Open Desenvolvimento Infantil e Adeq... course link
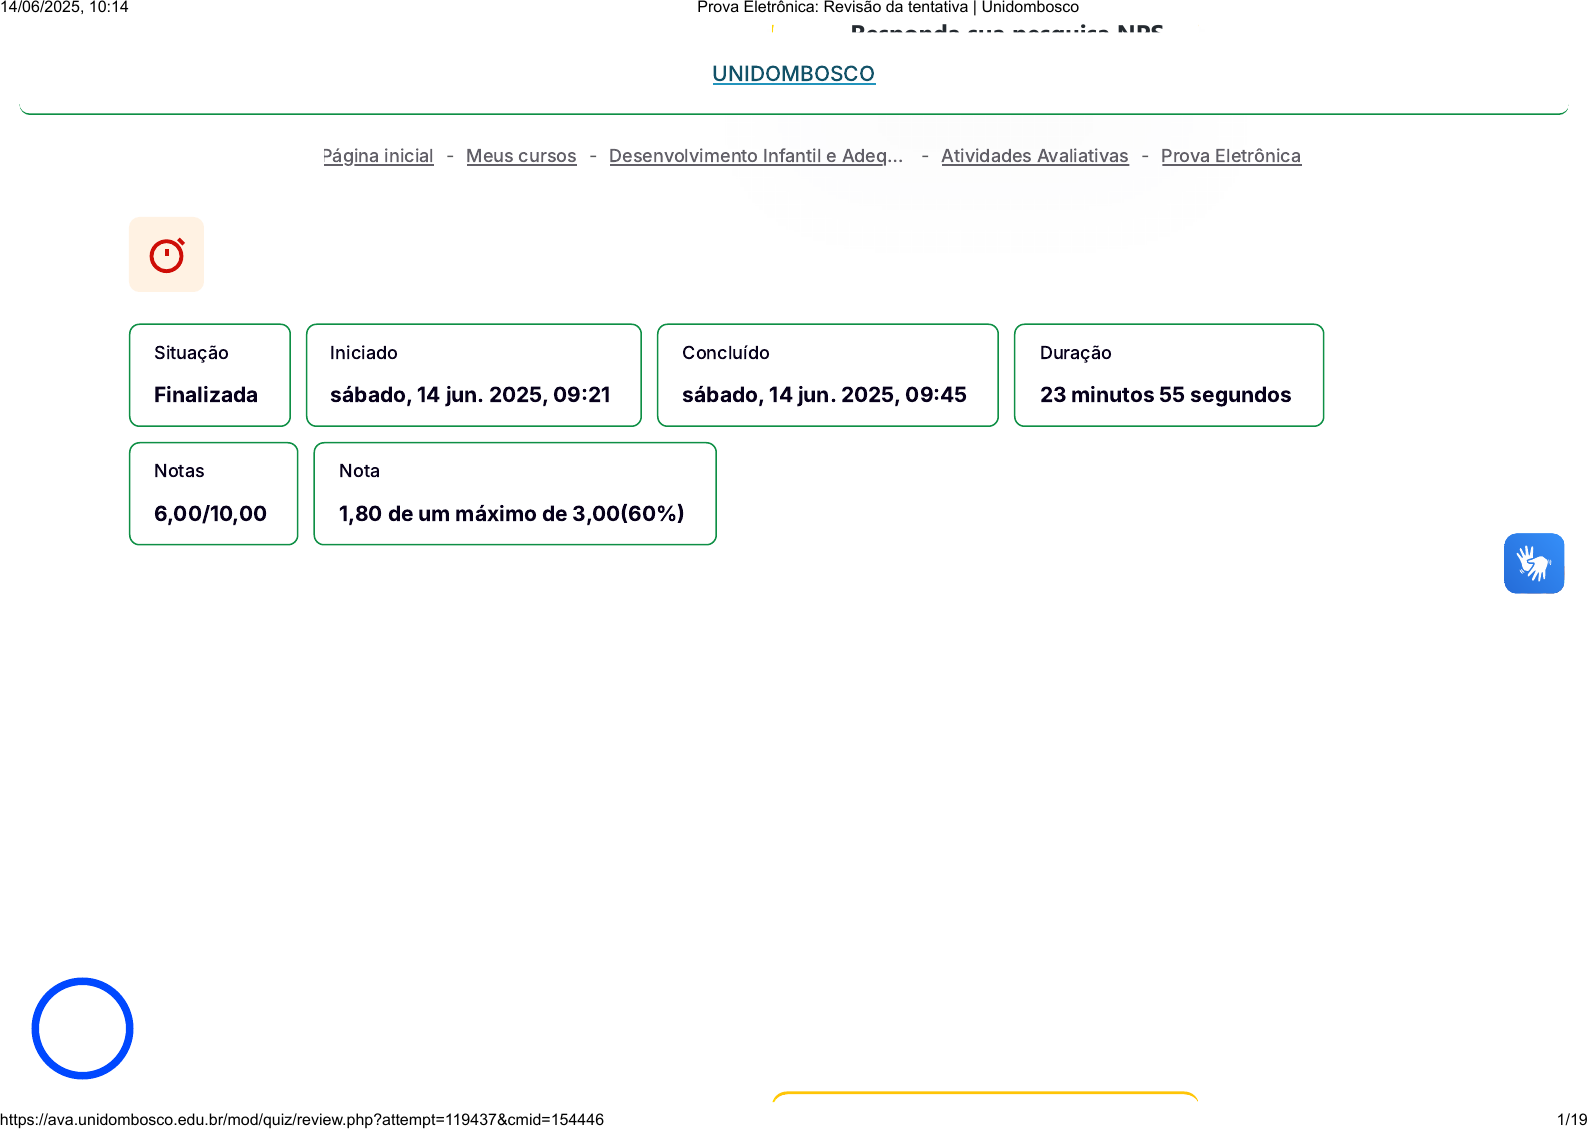Screen dimensions: 1587x1129 tap(755, 156)
